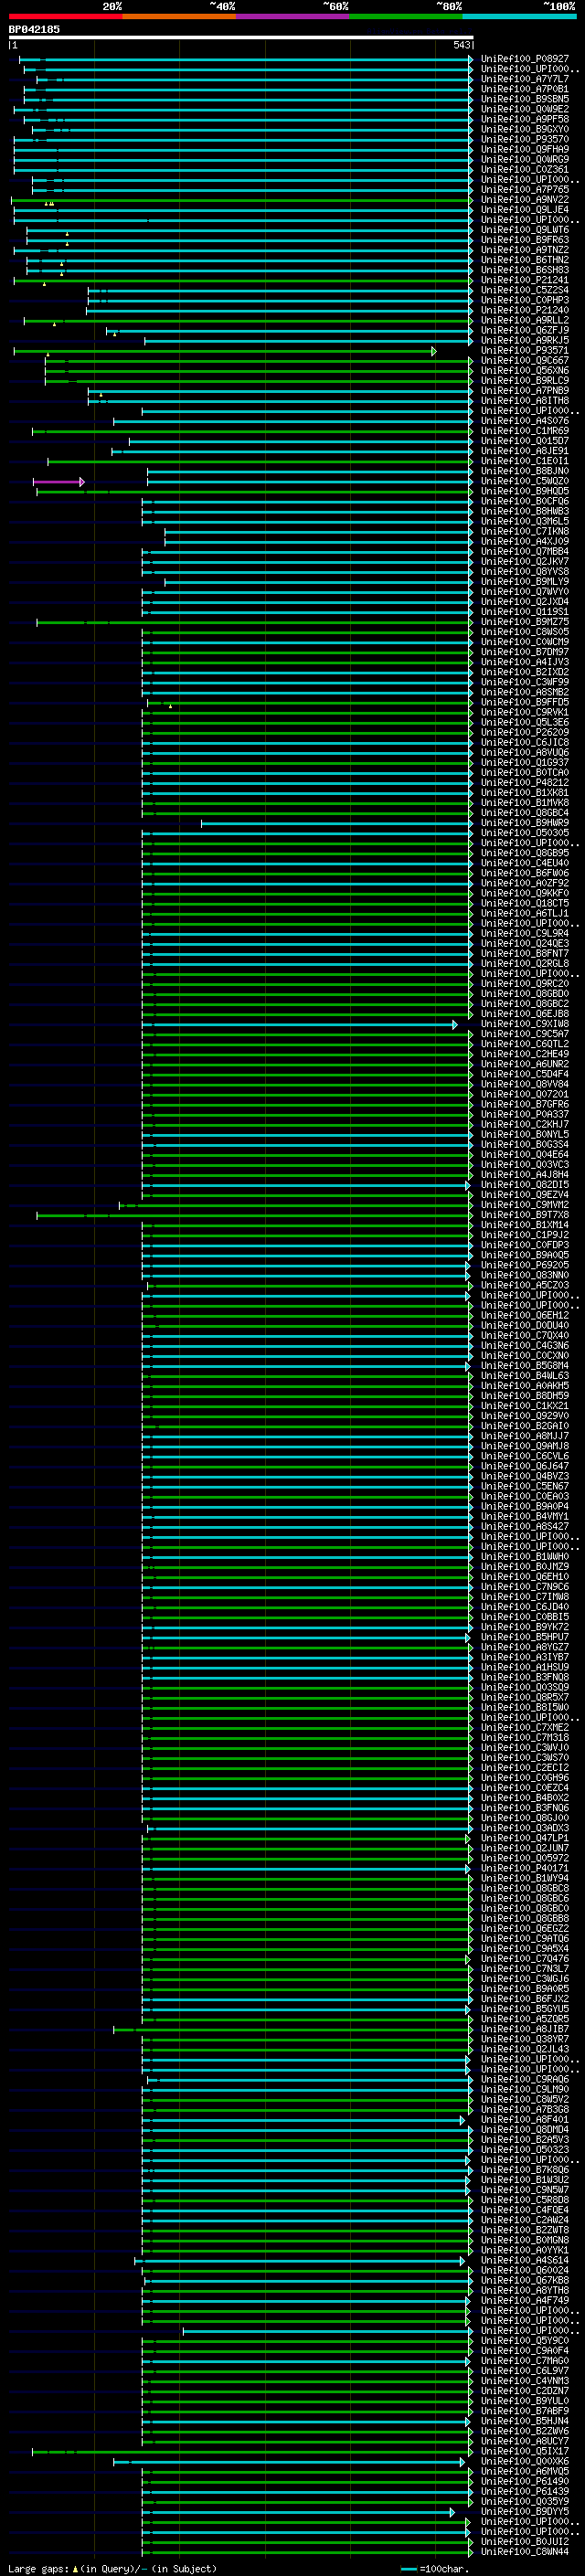Click the Large gaps legend text
This screenshot has height=2576, width=585.
(112, 2569)
